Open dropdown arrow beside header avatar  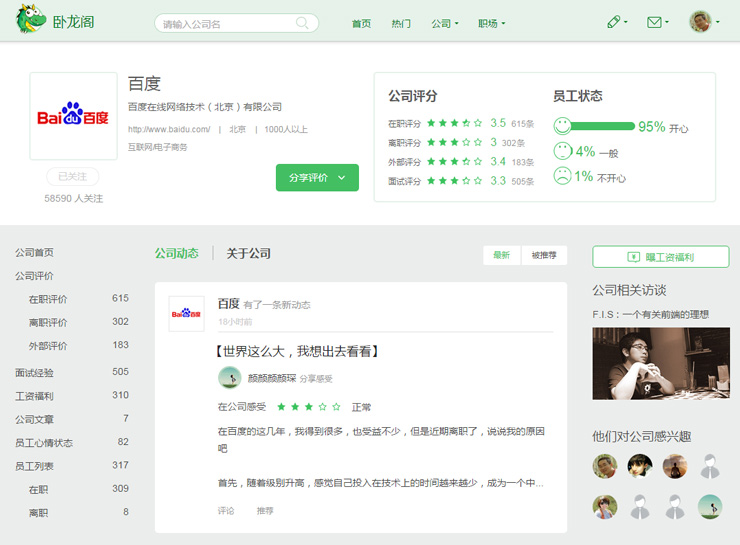click(717, 22)
